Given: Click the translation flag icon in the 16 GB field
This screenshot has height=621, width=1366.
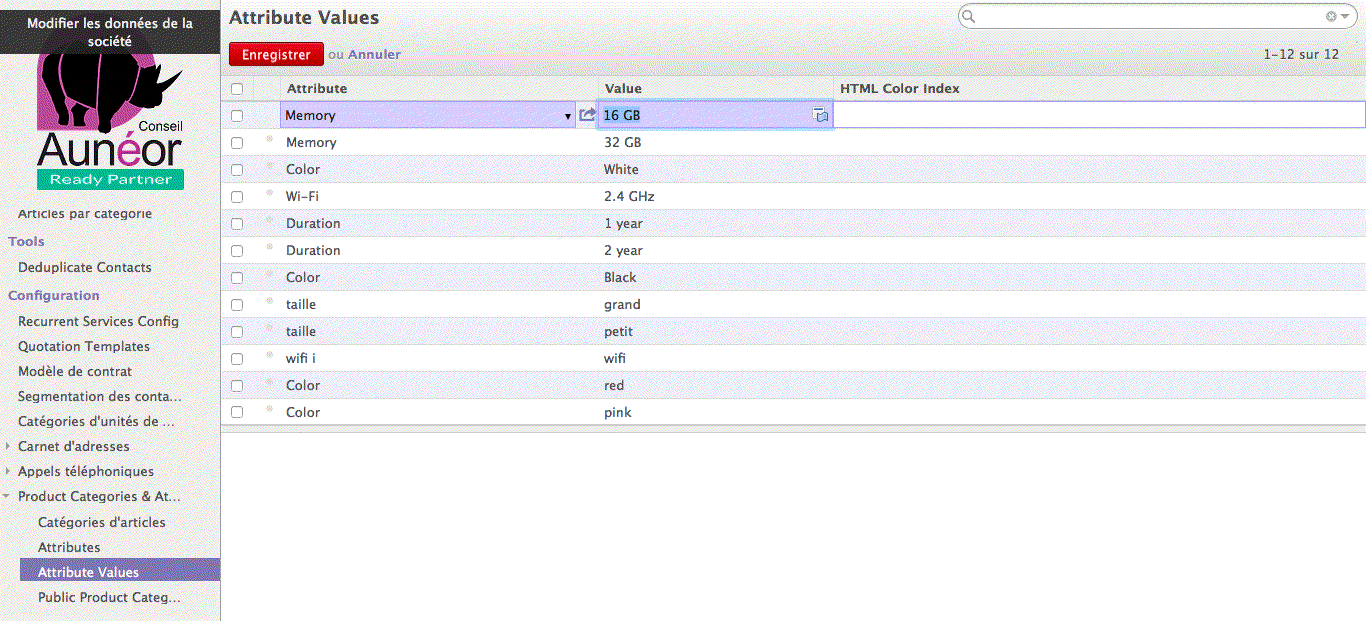Looking at the screenshot, I should [821, 115].
